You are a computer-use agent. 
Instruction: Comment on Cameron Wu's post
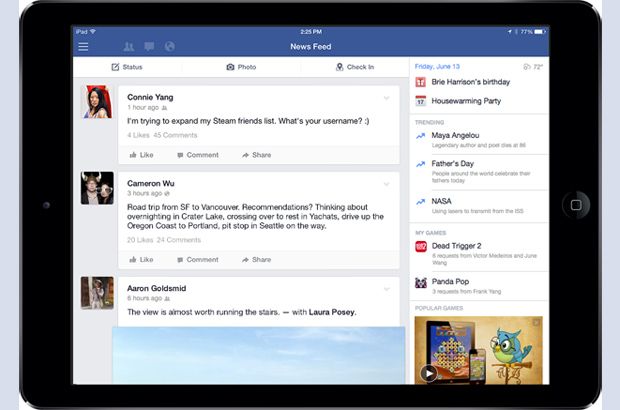198,260
